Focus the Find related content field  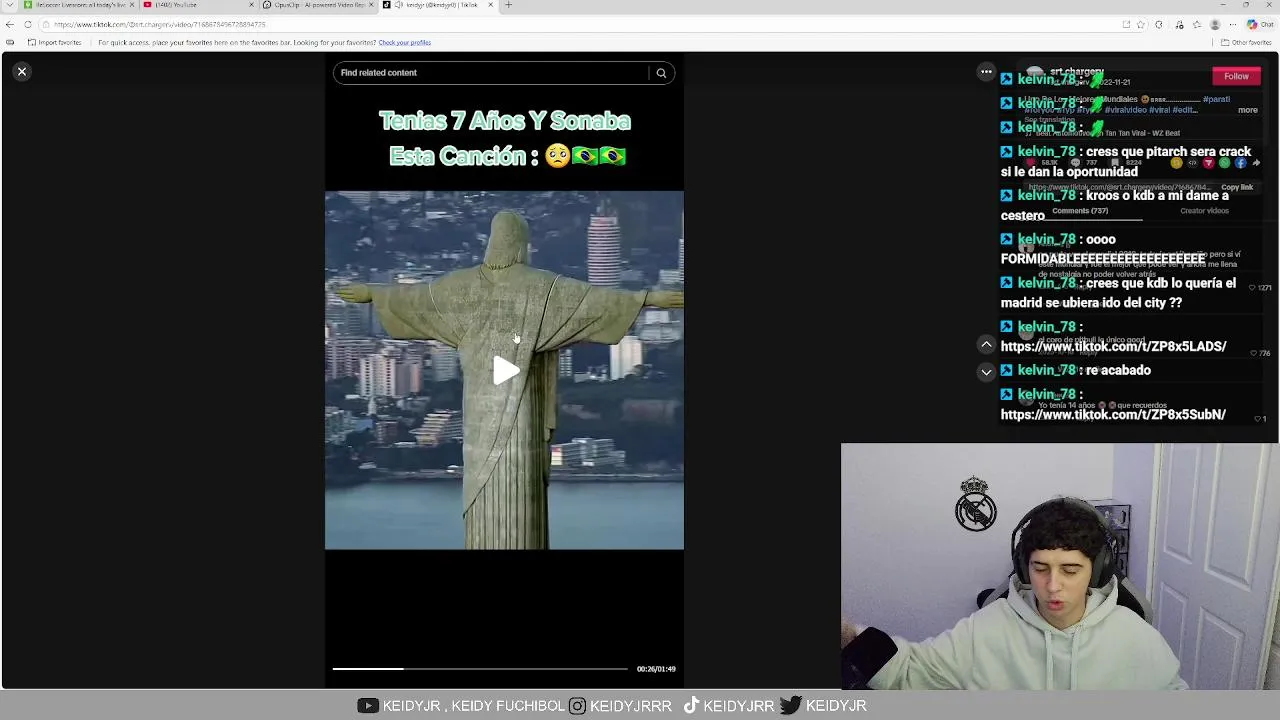pos(490,73)
